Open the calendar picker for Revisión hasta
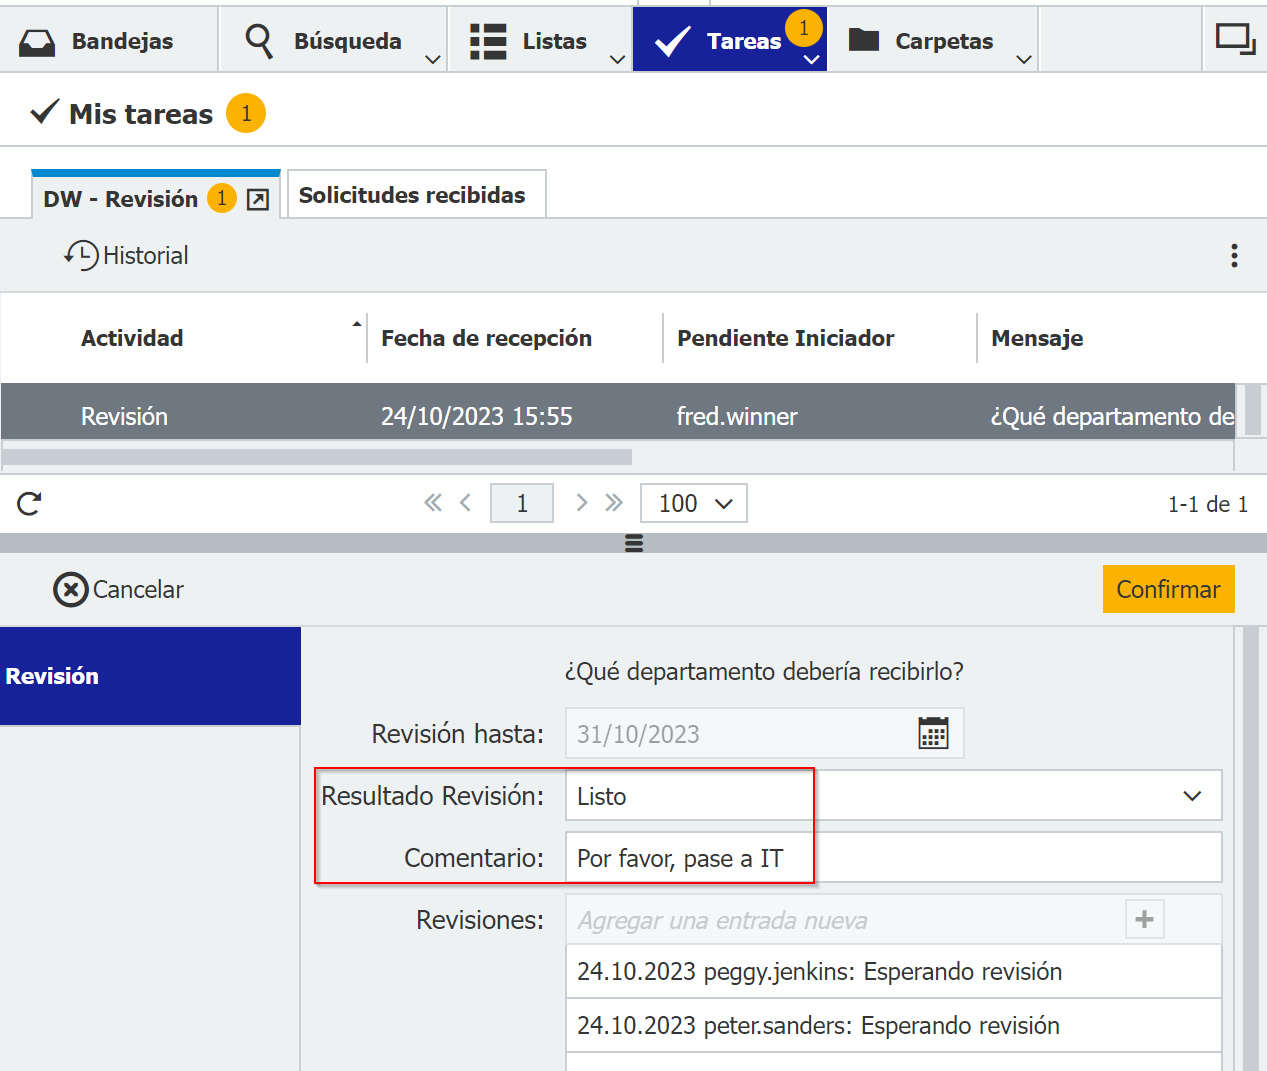1267x1071 pixels. 933,733
